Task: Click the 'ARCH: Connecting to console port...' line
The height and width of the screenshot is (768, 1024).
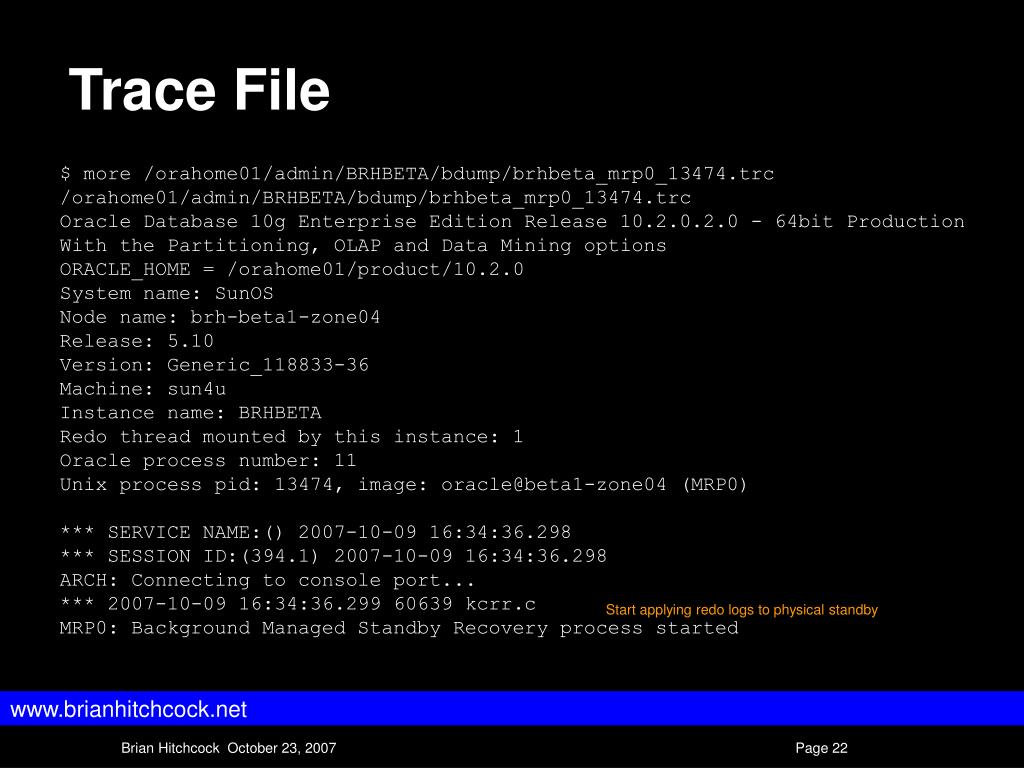Action: [267, 580]
